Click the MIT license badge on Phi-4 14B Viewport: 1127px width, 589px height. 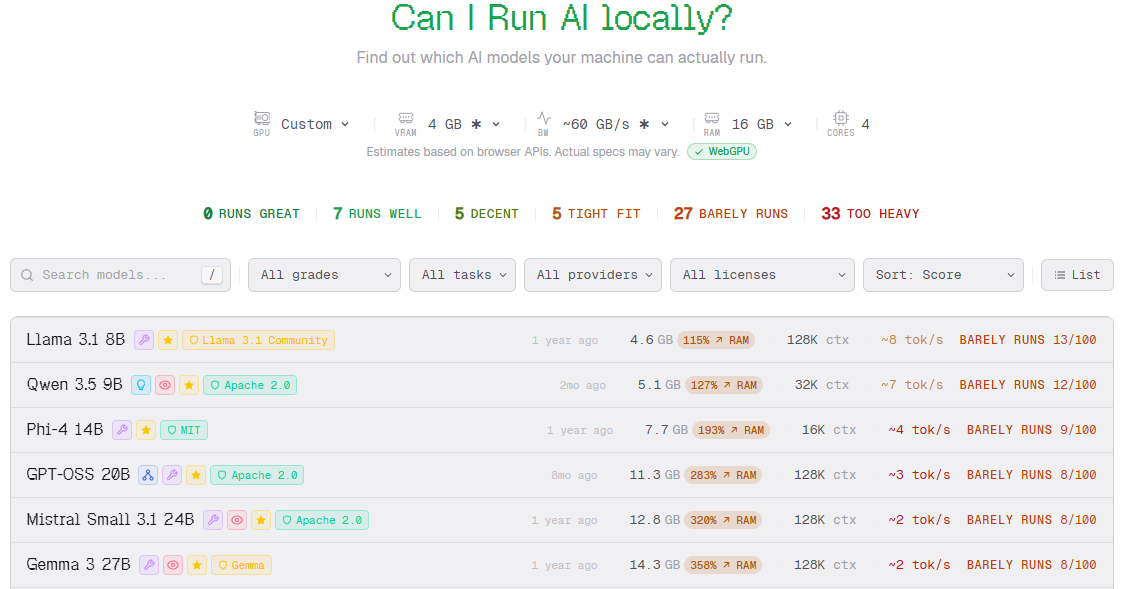(x=184, y=430)
